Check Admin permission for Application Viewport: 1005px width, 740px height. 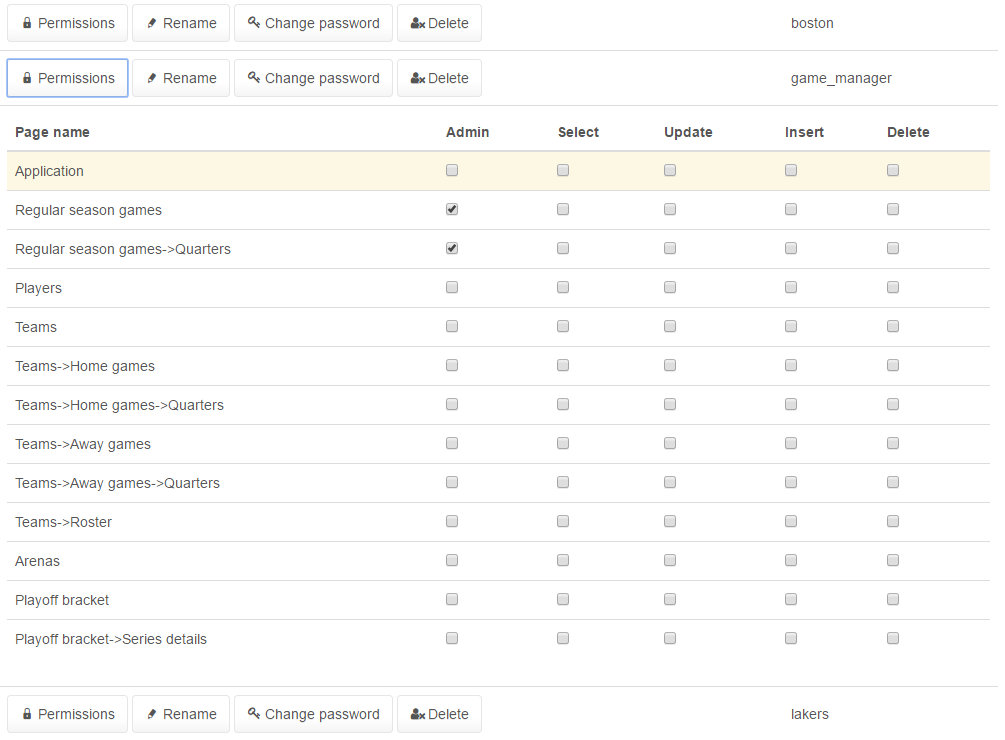pyautogui.click(x=452, y=171)
